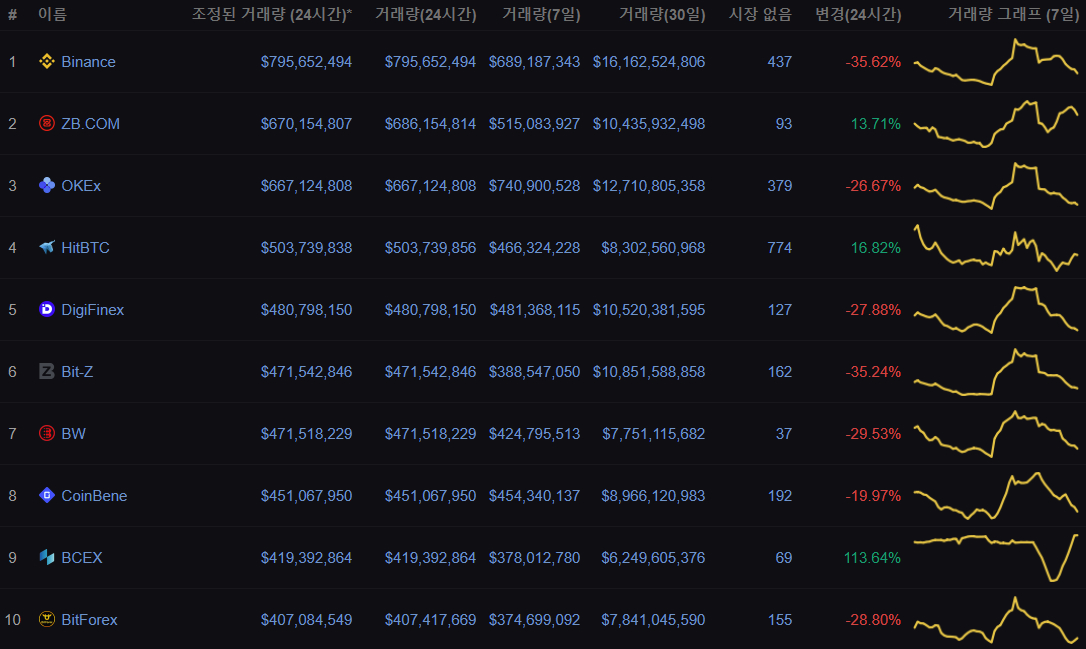Viewport: 1086px width, 649px height.
Task: Open the CoinBene exchange link
Action: click(94, 495)
